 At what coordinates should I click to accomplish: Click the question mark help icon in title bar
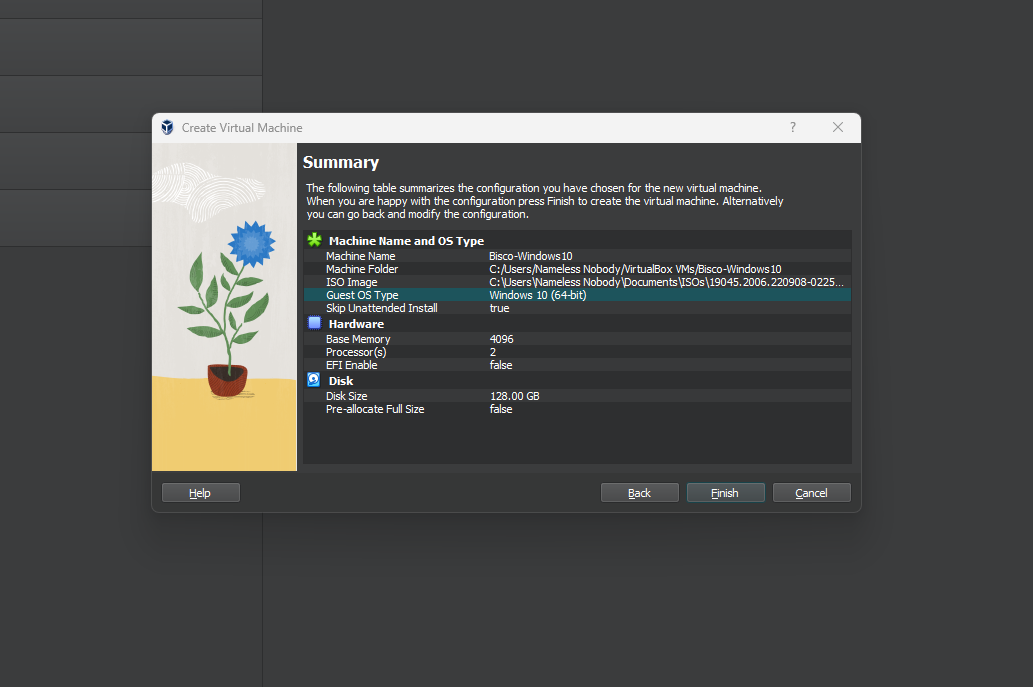(793, 127)
